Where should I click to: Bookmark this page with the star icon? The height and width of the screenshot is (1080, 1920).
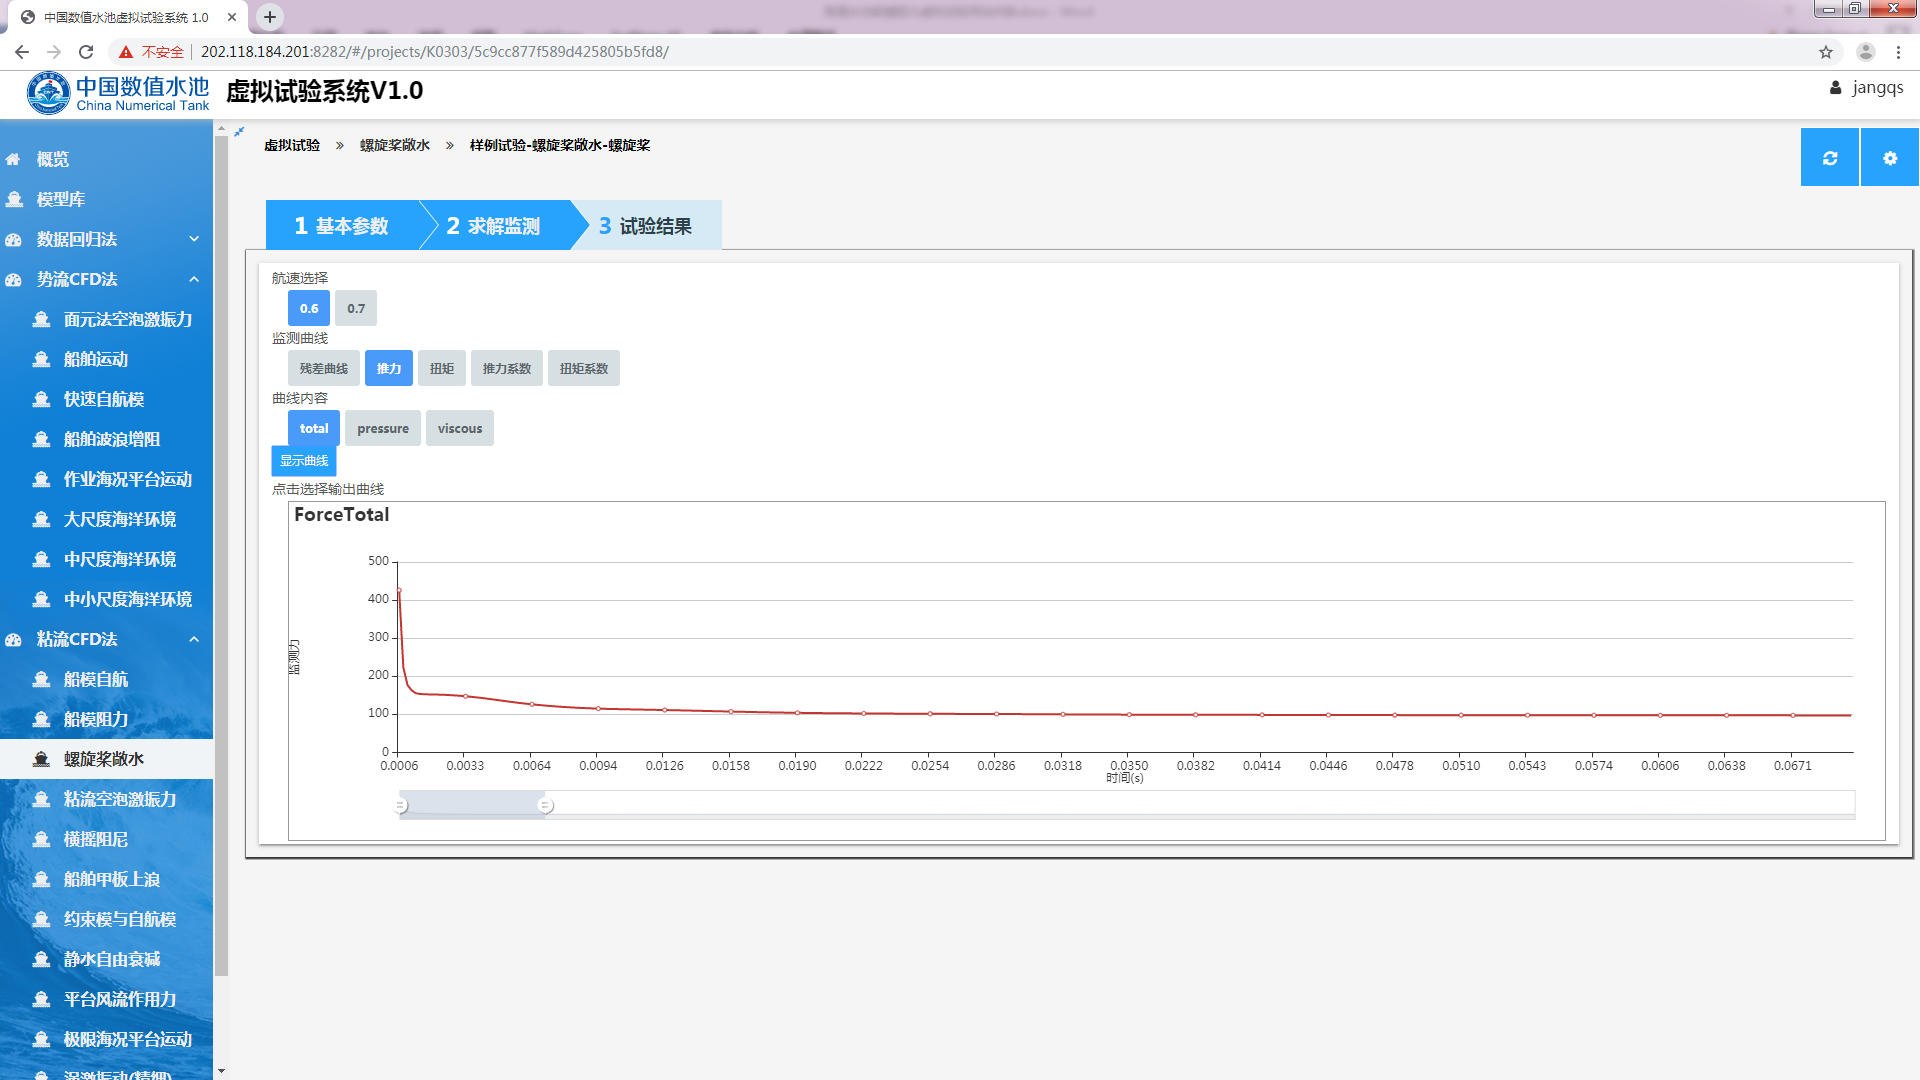[x=1825, y=52]
